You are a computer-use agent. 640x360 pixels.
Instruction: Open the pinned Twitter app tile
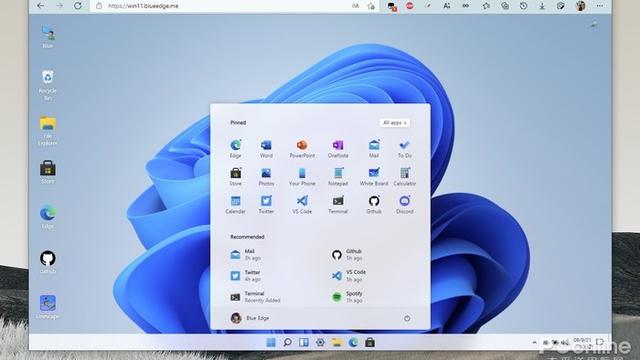point(266,204)
